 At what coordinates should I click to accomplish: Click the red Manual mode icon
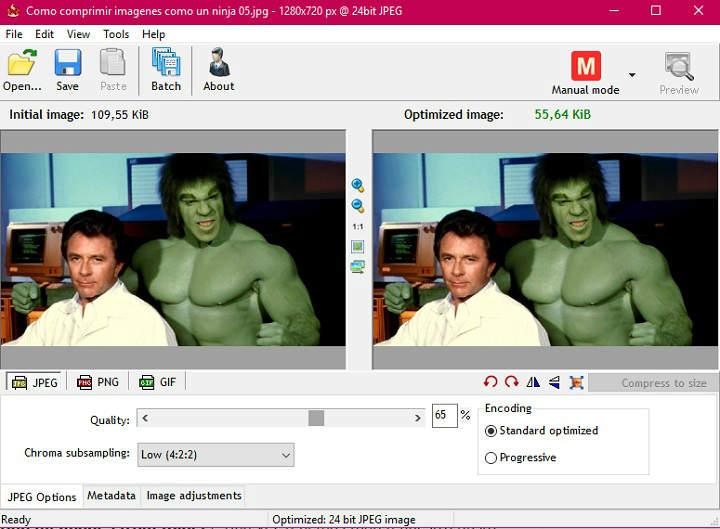(x=585, y=66)
